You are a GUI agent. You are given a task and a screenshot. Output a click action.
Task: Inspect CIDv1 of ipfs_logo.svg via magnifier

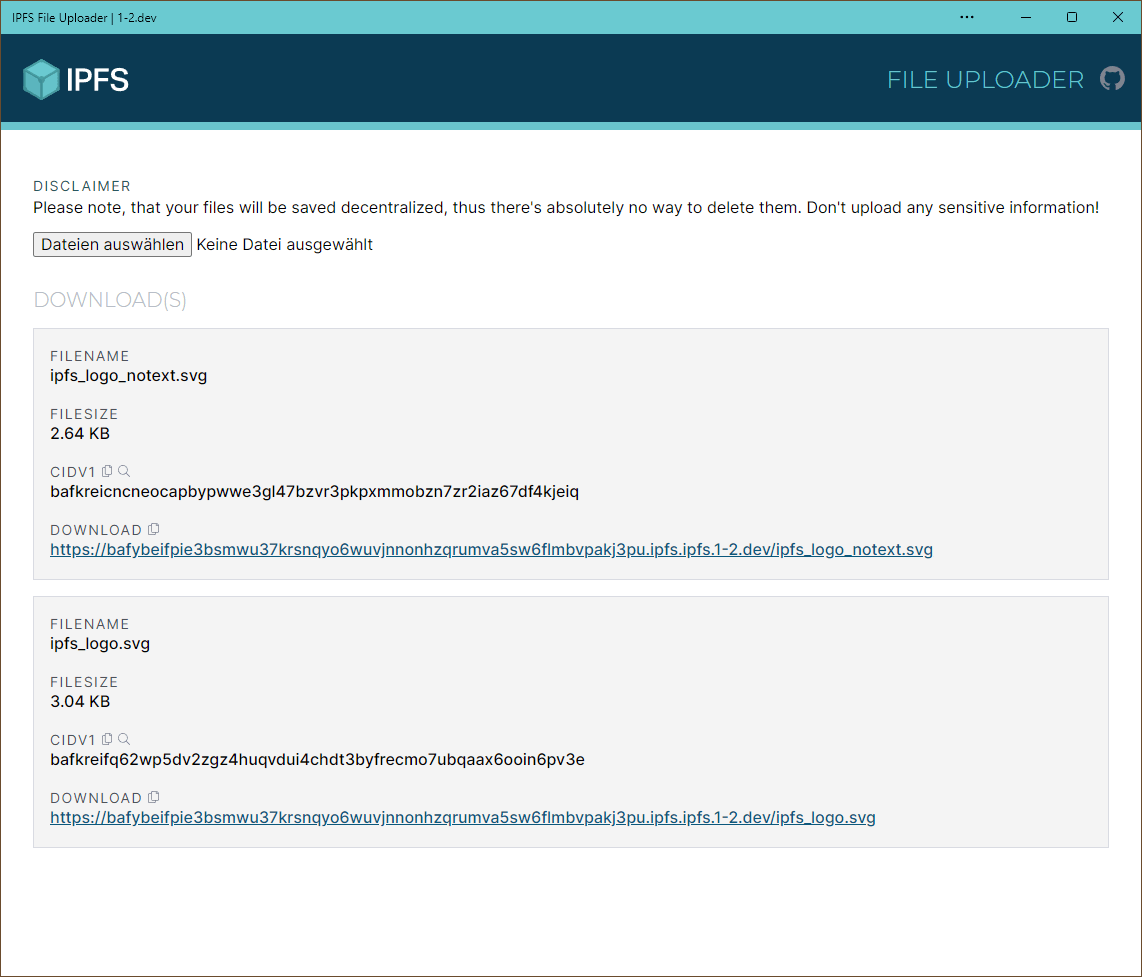coord(125,739)
